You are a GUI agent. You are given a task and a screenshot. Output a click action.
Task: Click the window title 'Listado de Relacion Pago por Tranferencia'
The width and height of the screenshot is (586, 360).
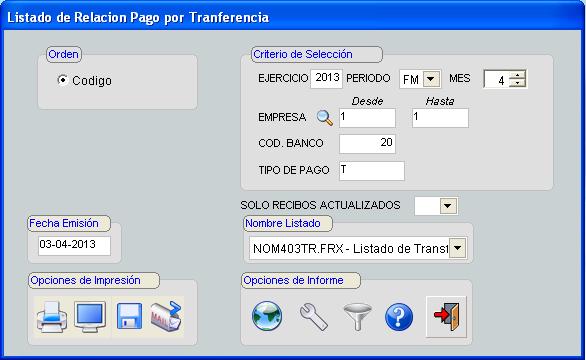point(138,18)
